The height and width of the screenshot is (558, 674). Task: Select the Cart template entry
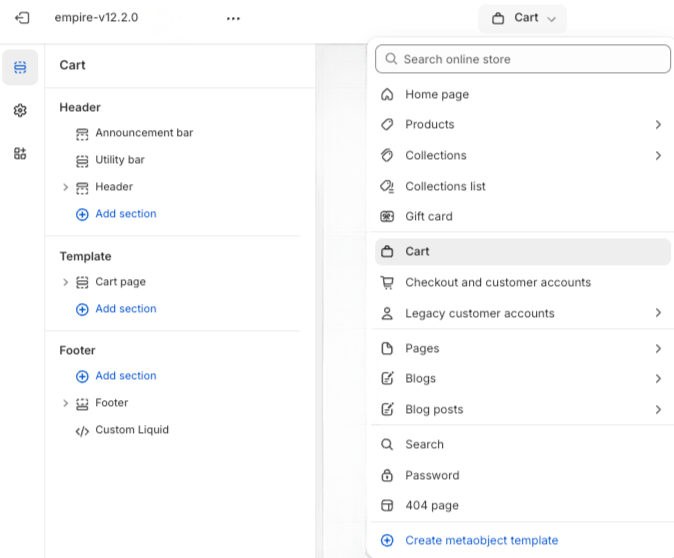(x=523, y=251)
